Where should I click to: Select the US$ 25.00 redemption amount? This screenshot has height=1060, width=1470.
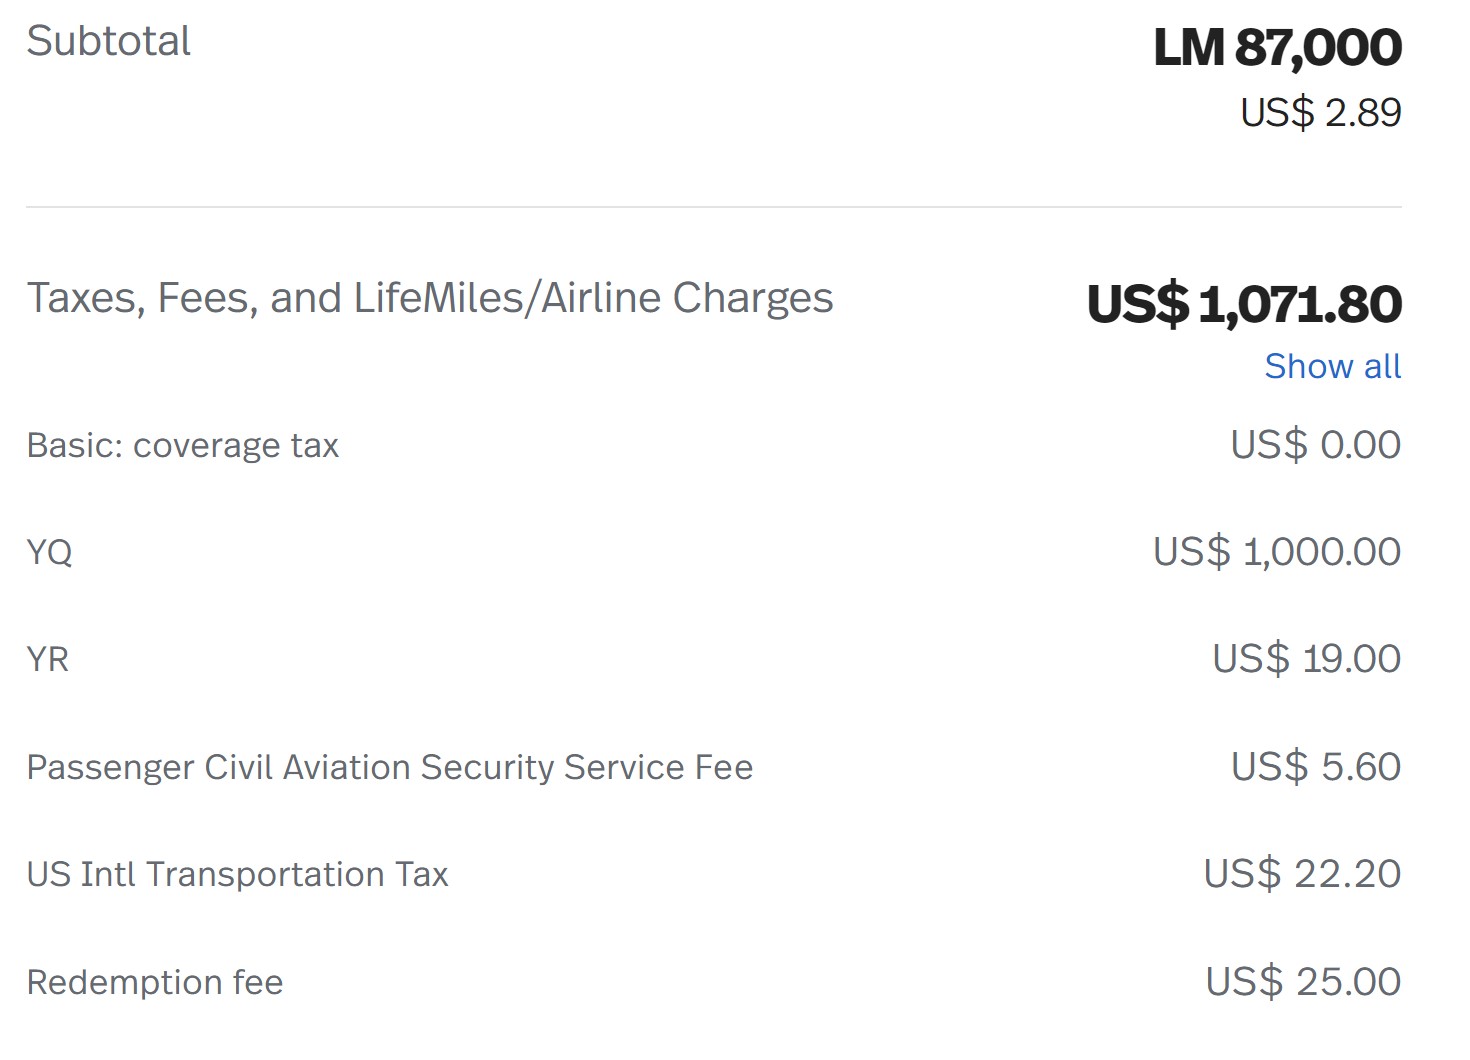1303,982
